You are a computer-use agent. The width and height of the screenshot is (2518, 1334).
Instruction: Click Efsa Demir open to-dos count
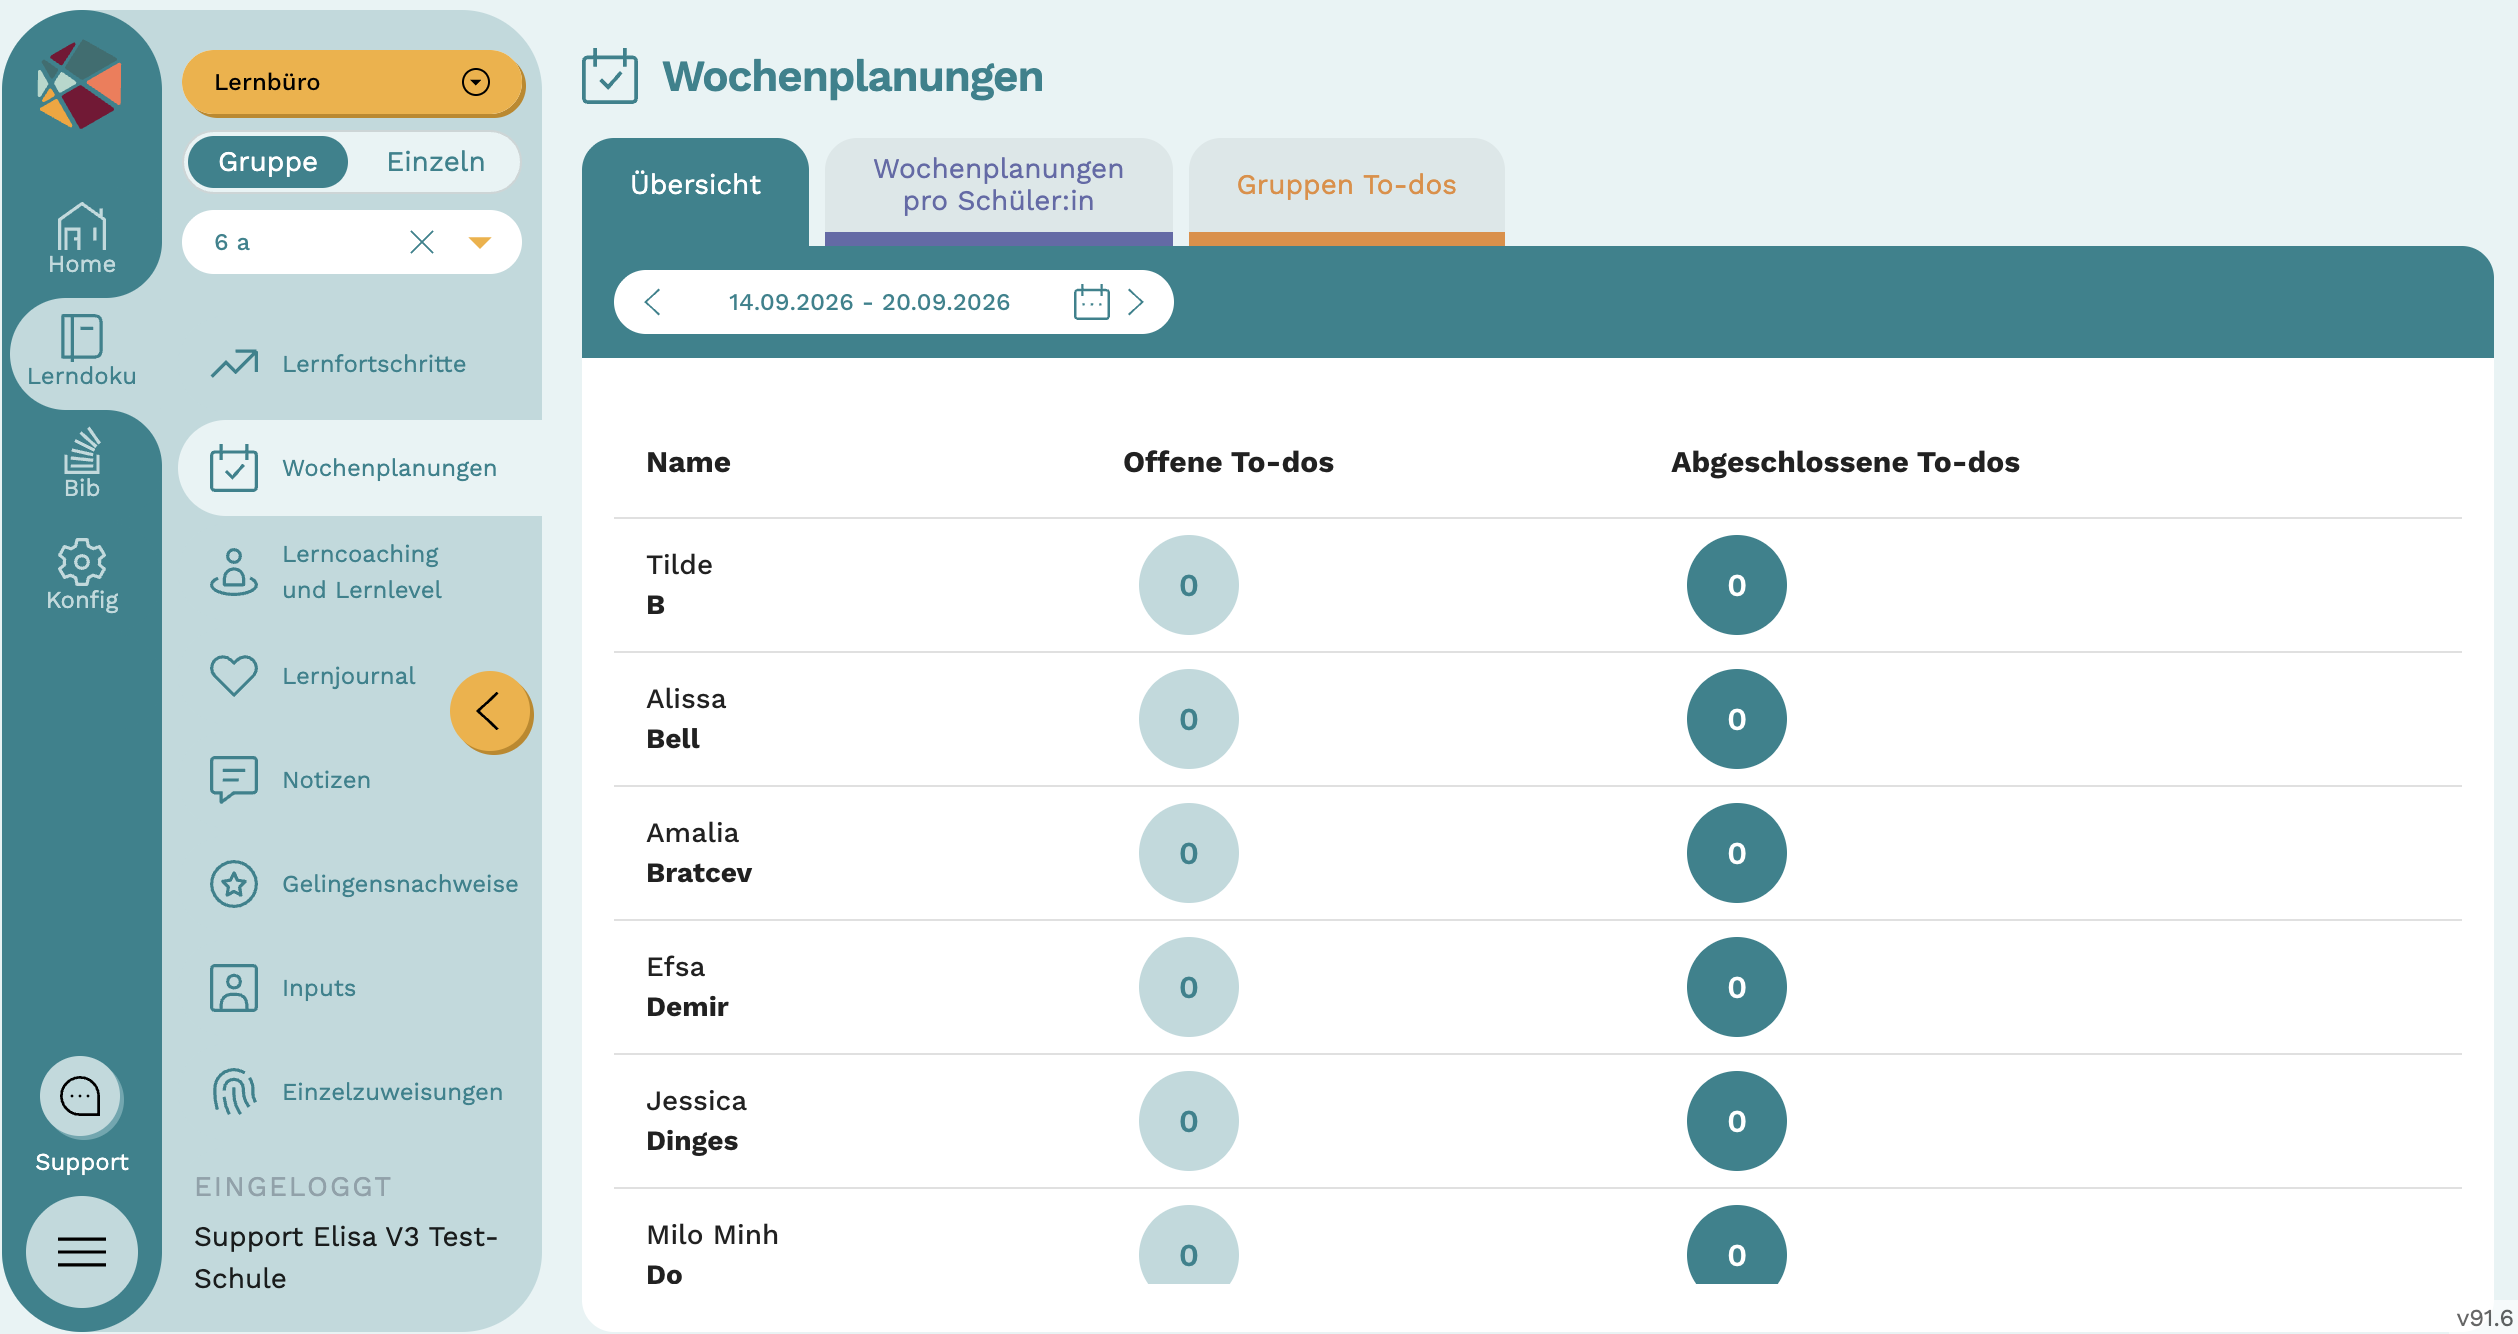pos(1188,987)
